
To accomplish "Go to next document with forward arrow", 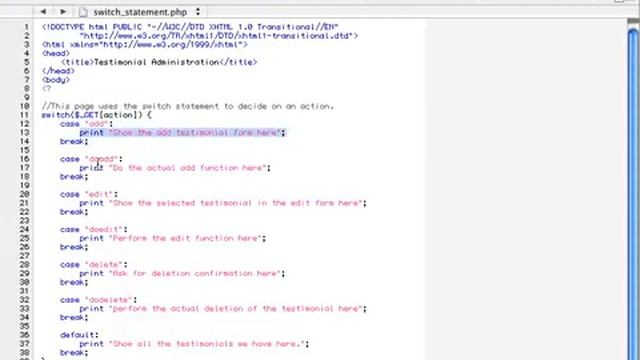I will (x=63, y=12).
